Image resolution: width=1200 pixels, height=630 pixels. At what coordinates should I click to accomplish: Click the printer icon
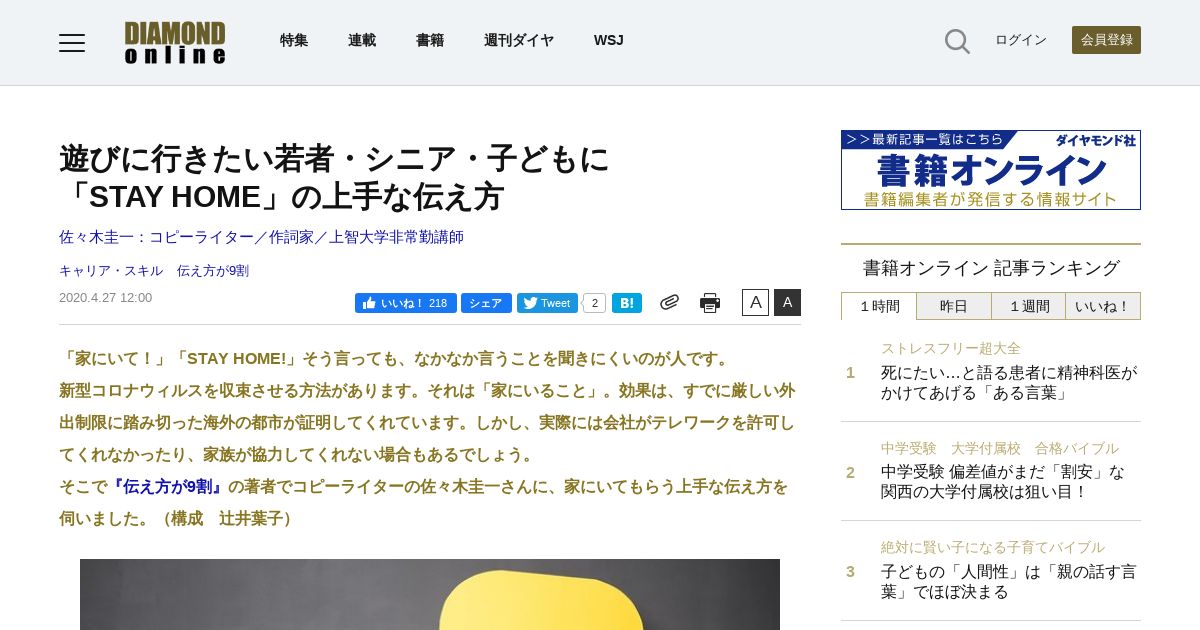pyautogui.click(x=710, y=303)
